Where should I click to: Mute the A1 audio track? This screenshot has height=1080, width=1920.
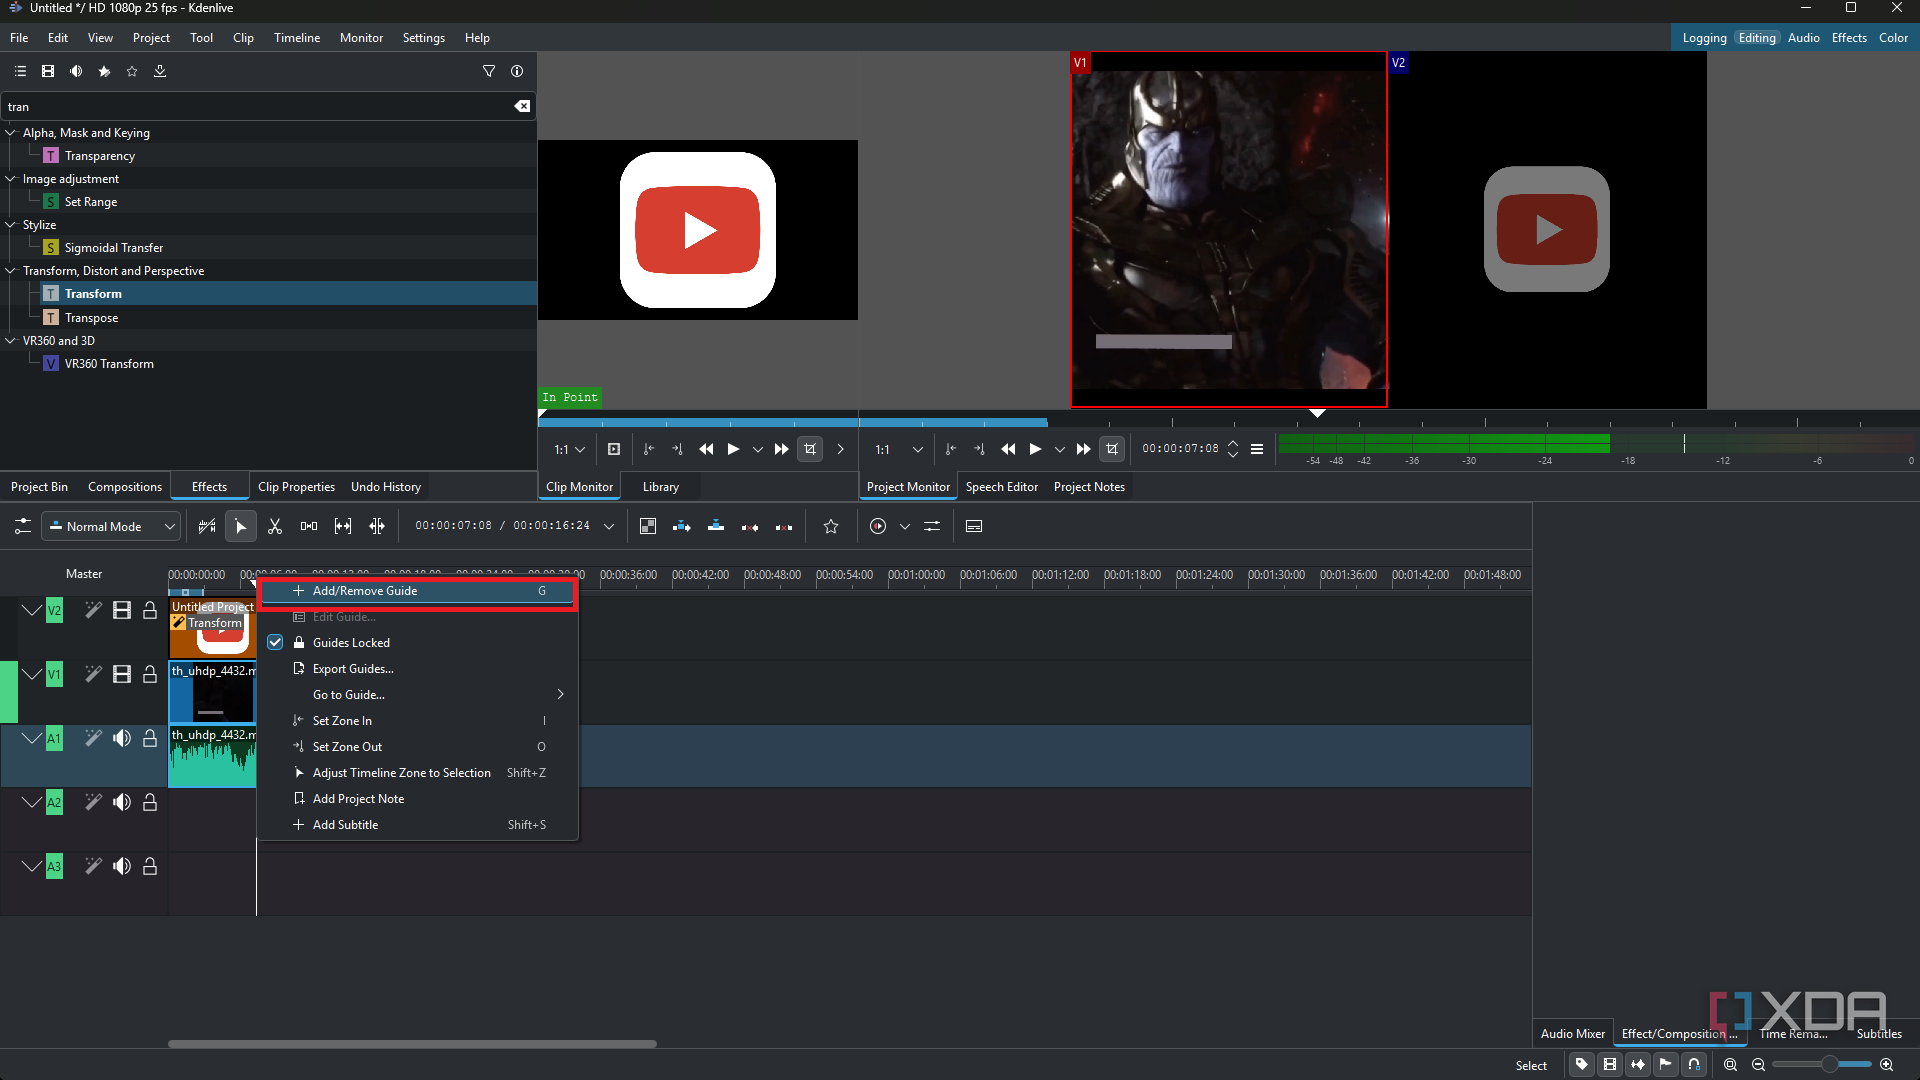[x=122, y=738]
